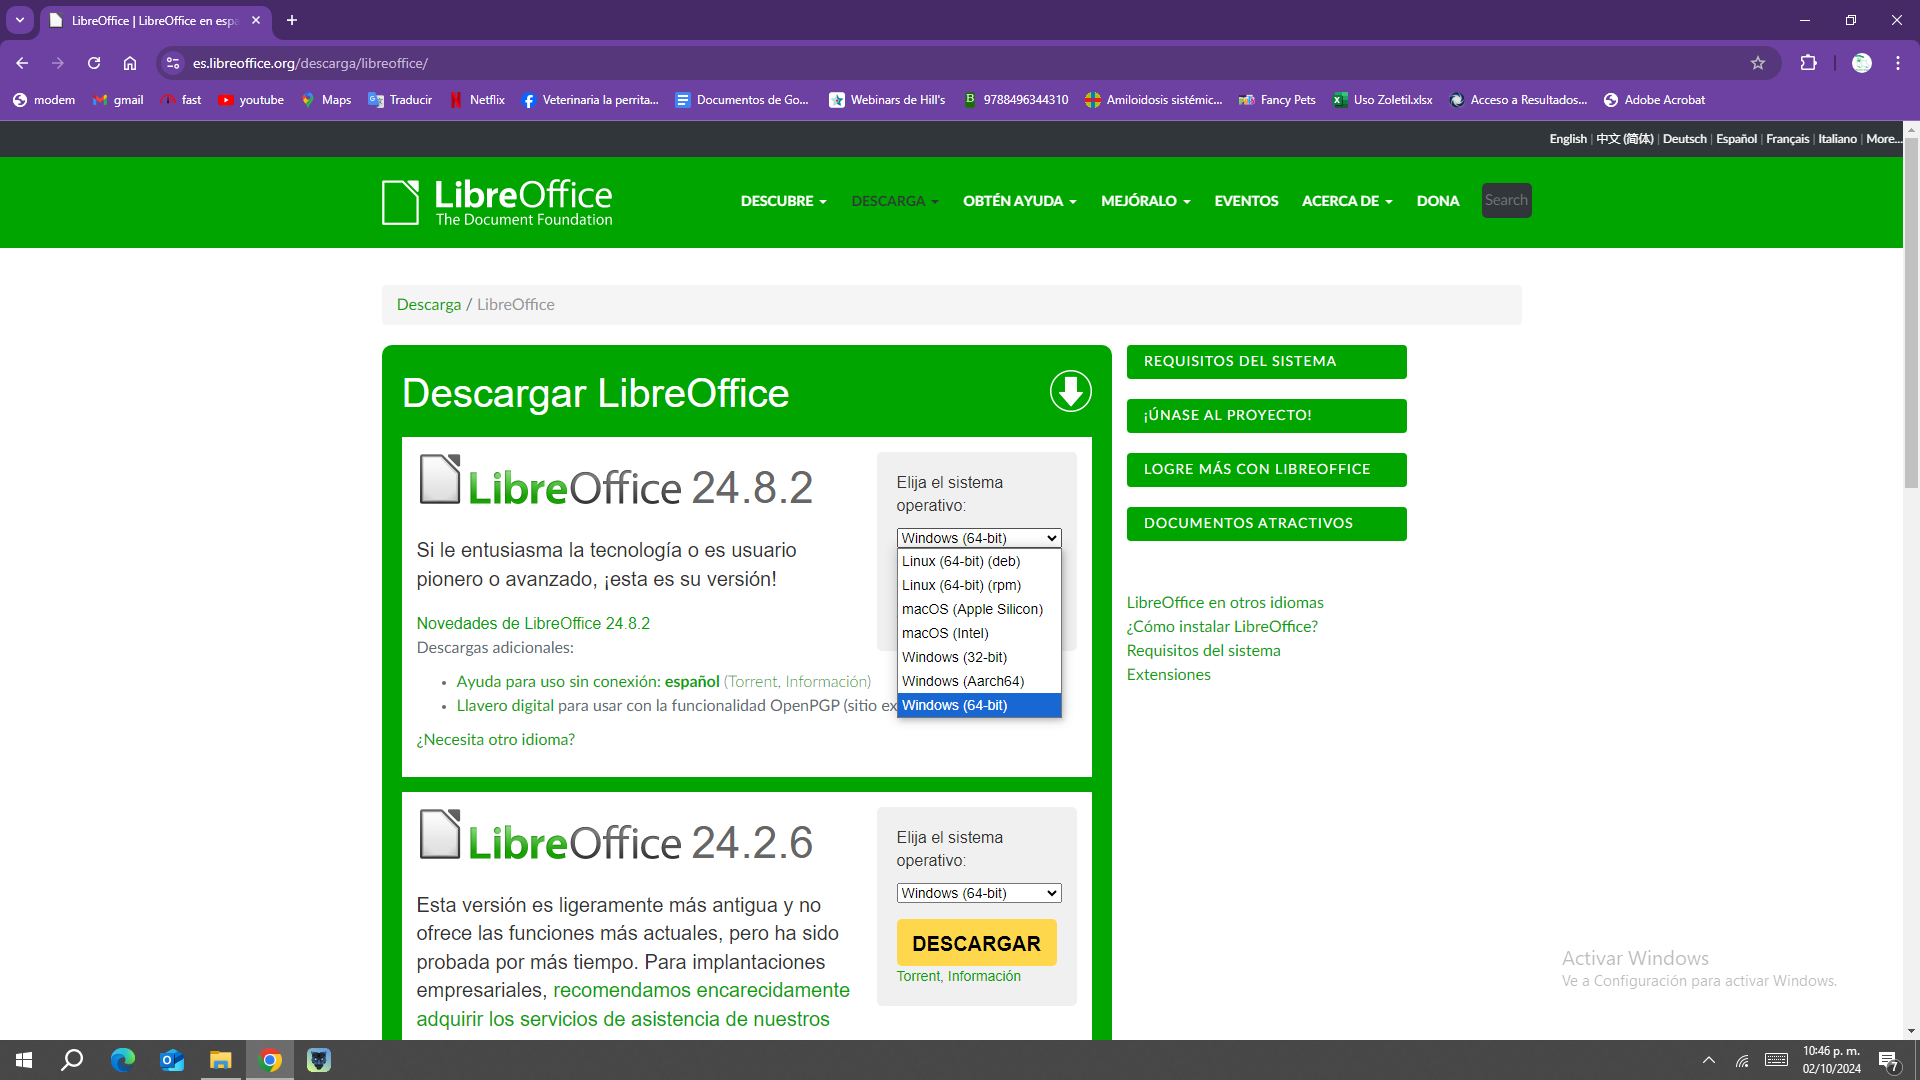Click the site Search field
This screenshot has height=1080, width=1920.
pos(1506,200)
